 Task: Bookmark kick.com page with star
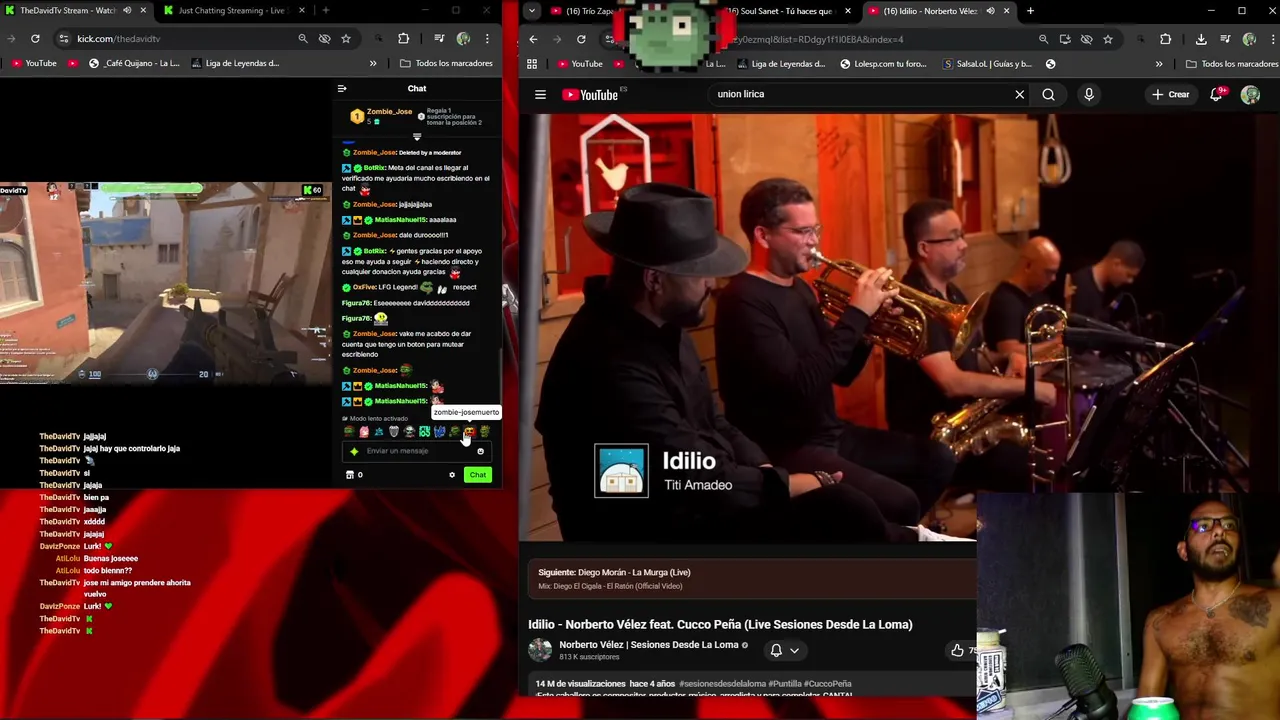tap(346, 39)
